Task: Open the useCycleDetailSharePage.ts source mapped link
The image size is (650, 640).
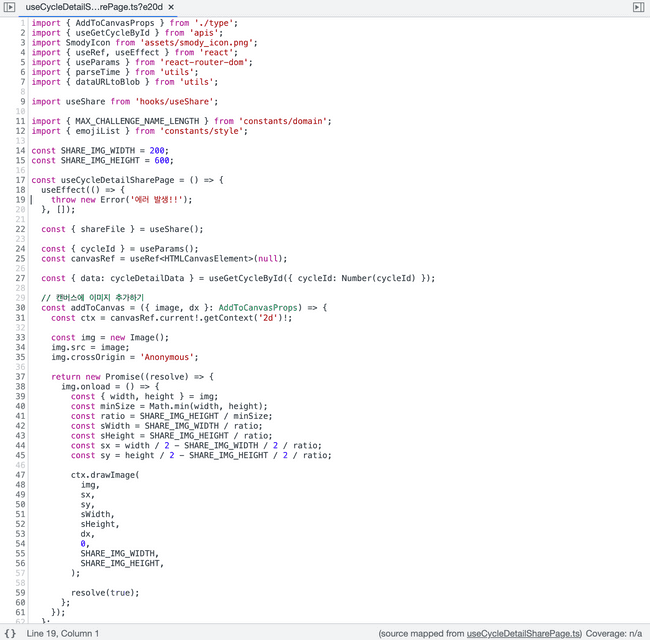Action: click(524, 633)
